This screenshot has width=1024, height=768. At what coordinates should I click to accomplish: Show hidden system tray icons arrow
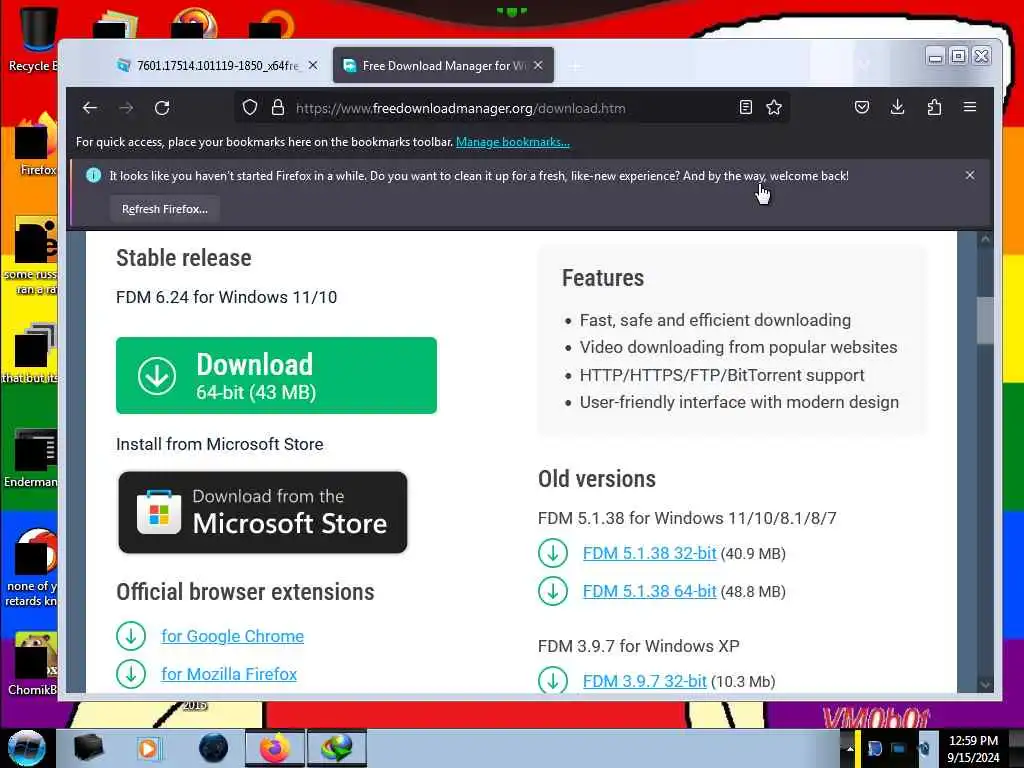[x=849, y=749]
